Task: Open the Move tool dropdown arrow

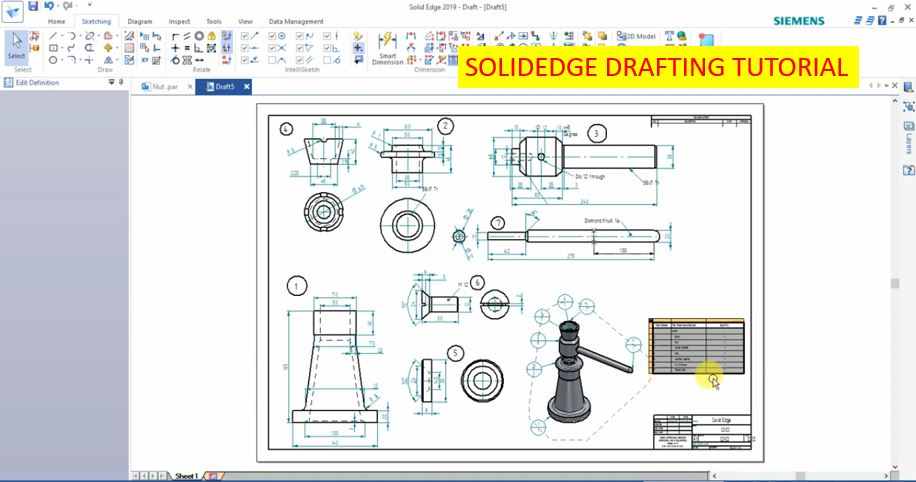Action: [117, 48]
